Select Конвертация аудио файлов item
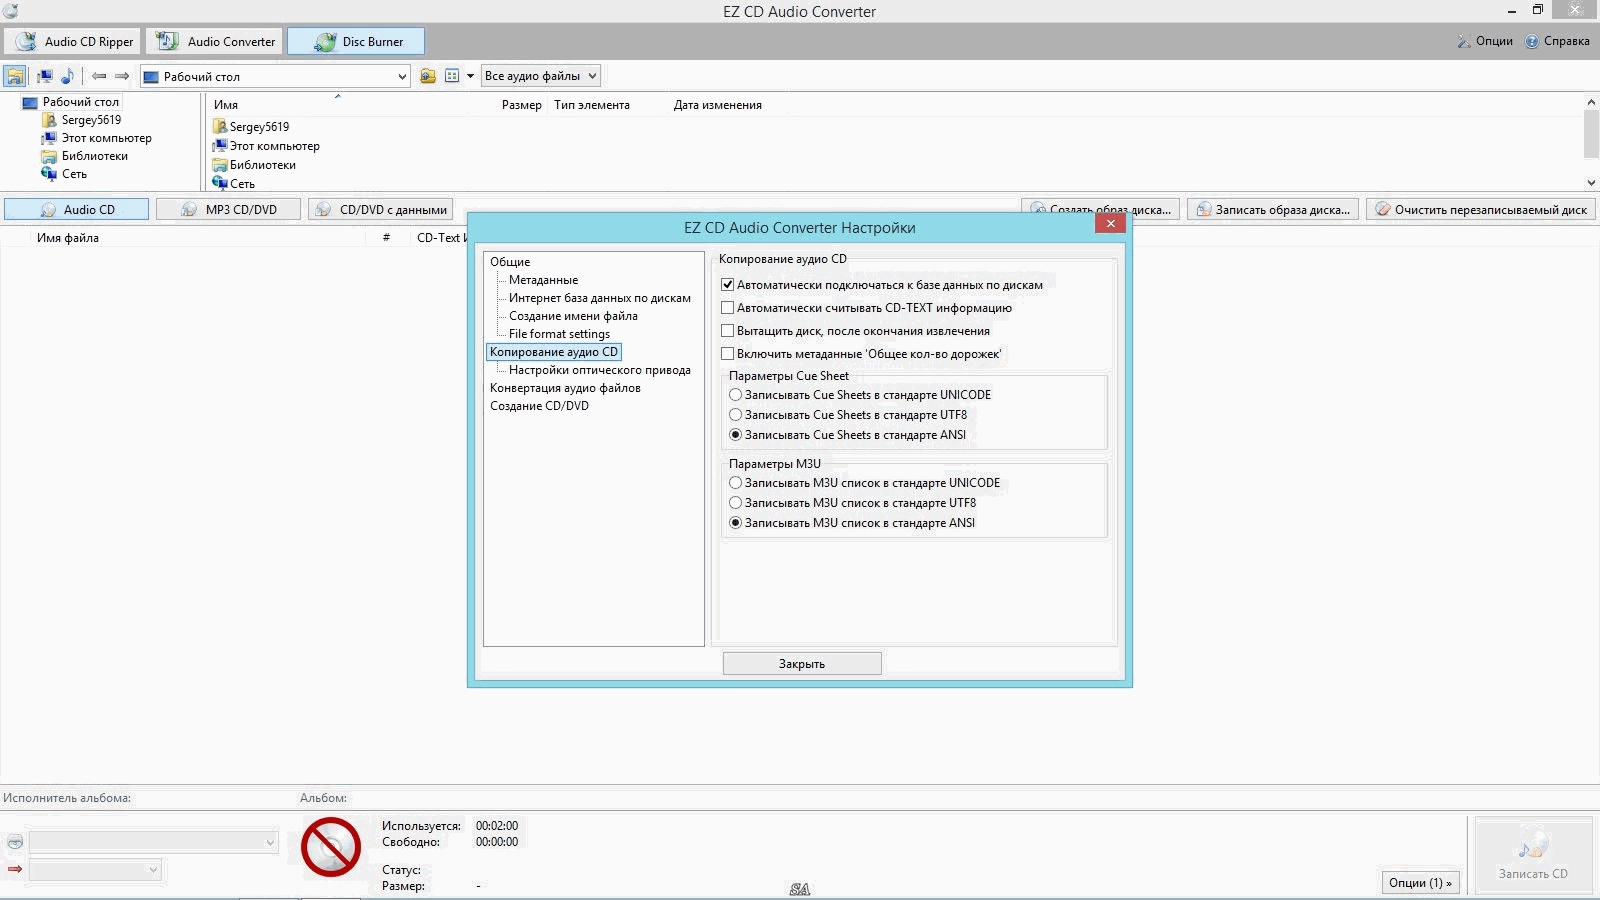 (x=565, y=388)
